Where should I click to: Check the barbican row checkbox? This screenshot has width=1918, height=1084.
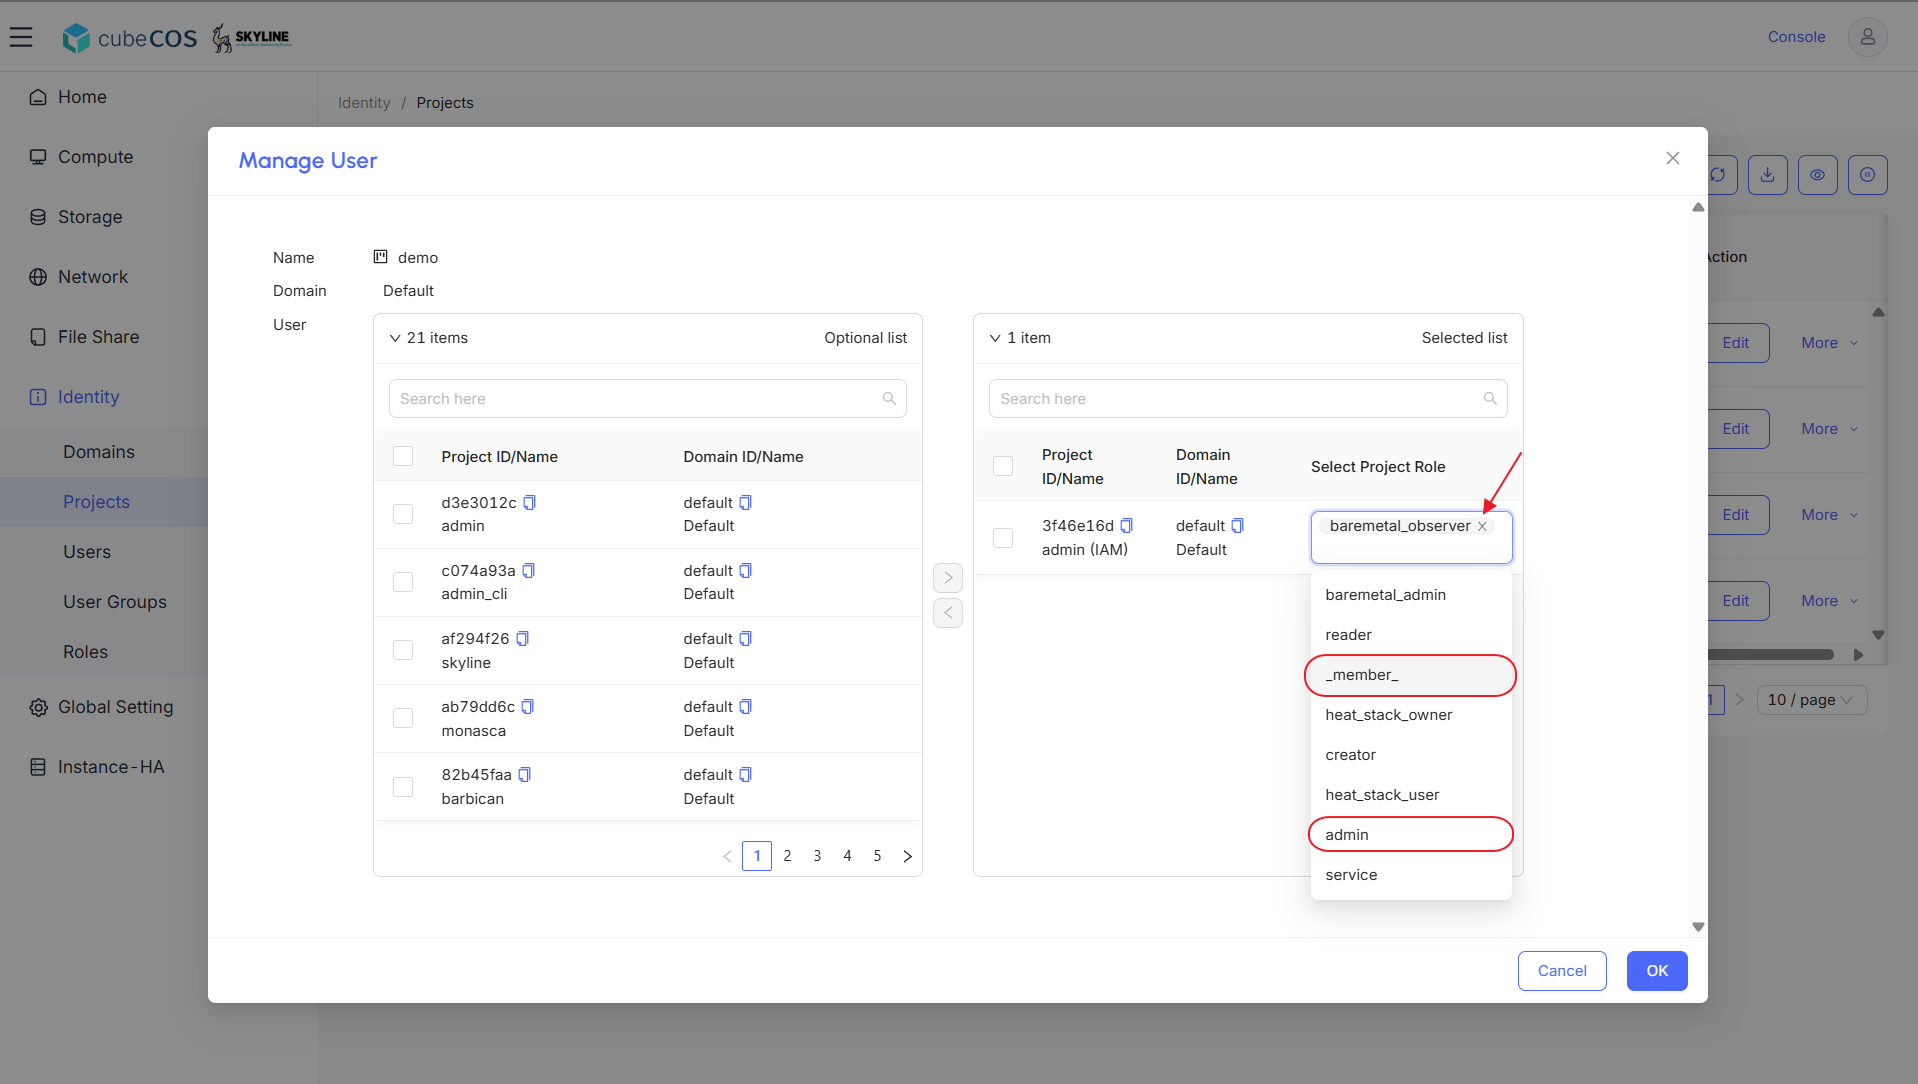pos(403,787)
